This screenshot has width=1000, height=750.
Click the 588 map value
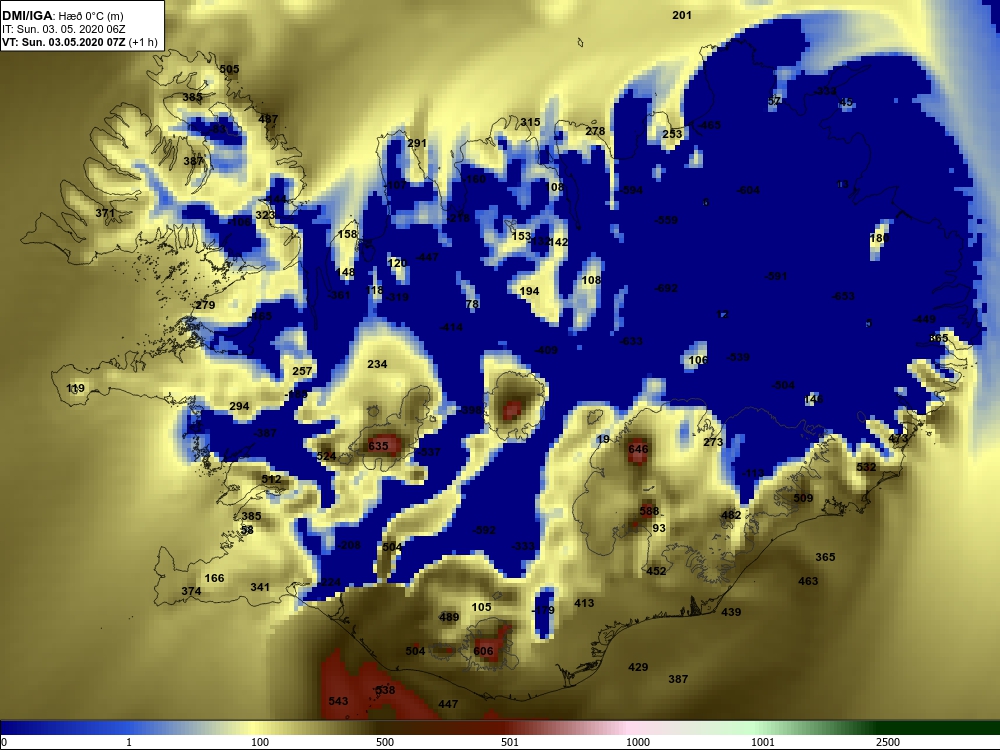[649, 511]
